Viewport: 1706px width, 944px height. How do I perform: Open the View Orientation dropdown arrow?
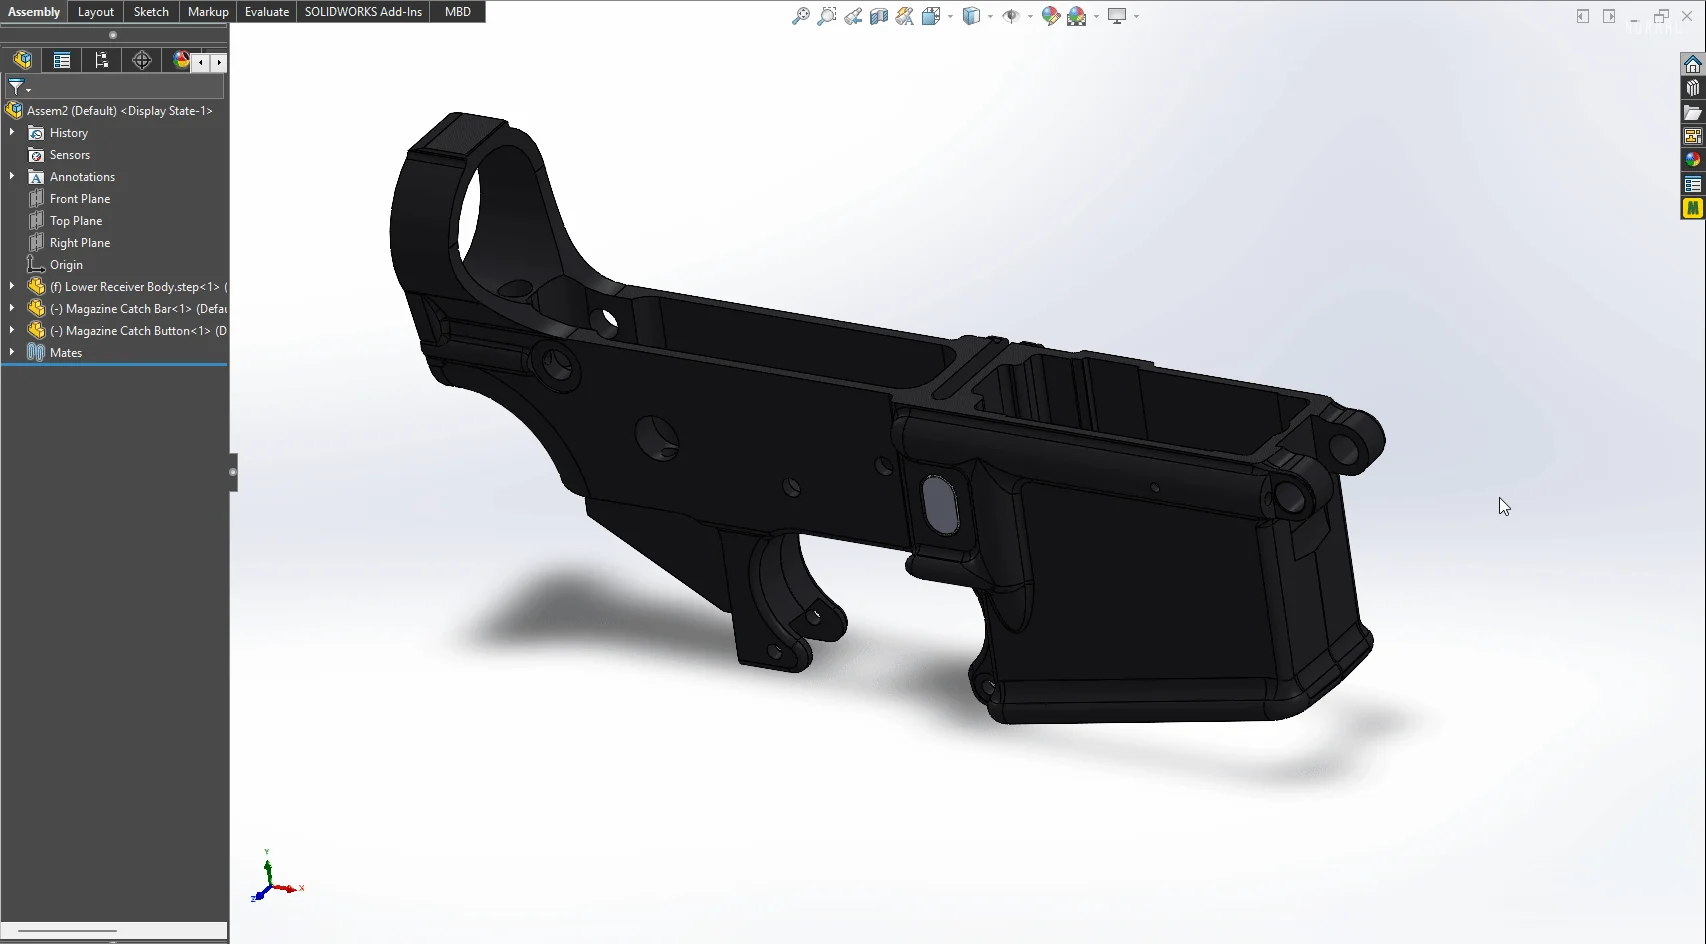coord(948,16)
